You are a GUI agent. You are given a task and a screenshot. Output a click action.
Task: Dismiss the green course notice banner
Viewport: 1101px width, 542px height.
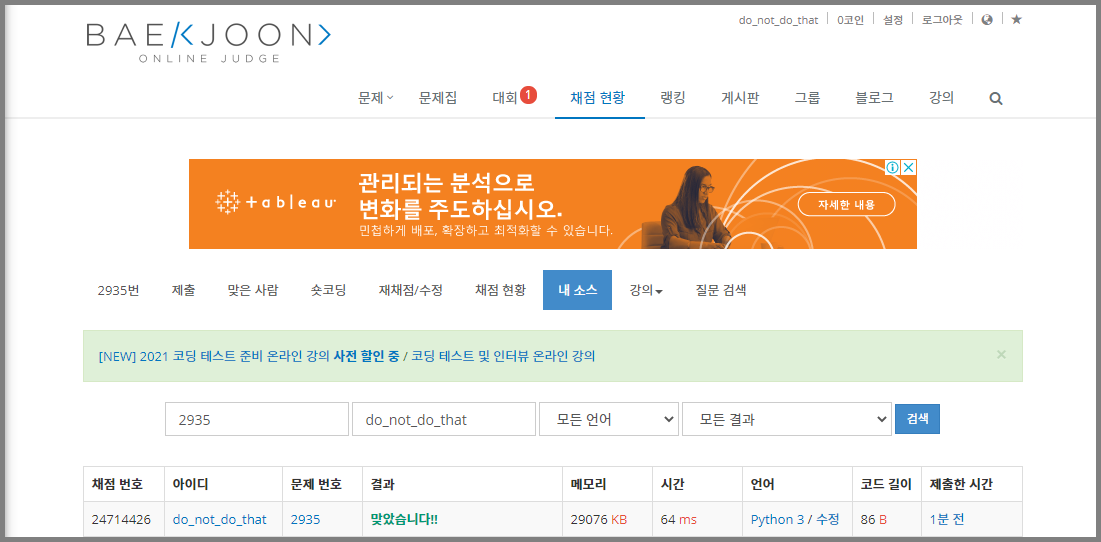point(1001,355)
